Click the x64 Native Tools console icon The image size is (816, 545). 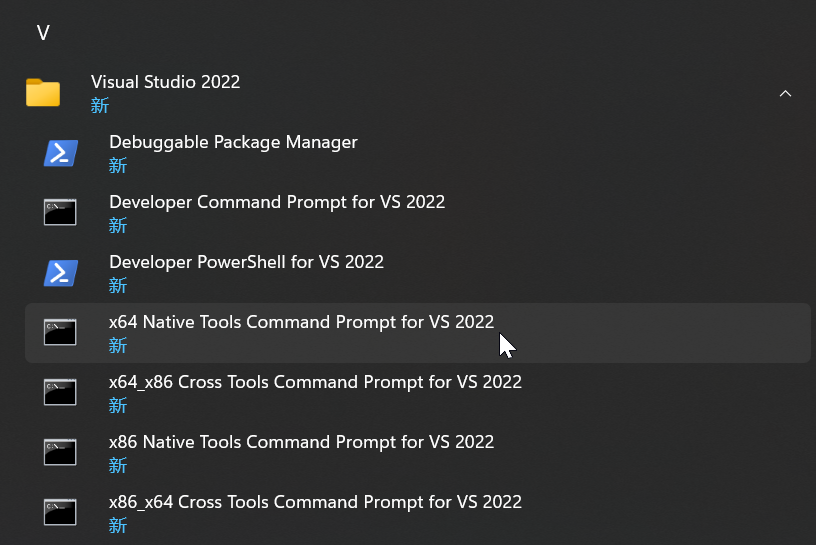pyautogui.click(x=60, y=332)
